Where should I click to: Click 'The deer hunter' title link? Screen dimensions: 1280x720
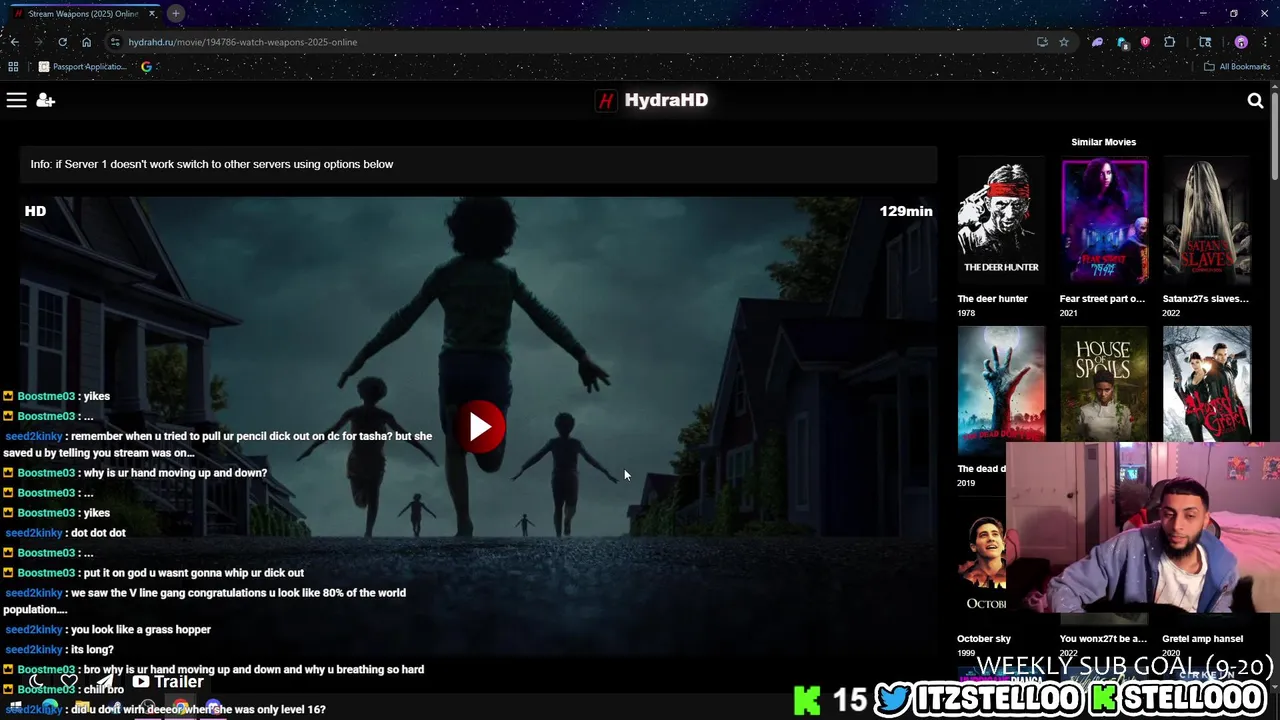pyautogui.click(x=992, y=298)
